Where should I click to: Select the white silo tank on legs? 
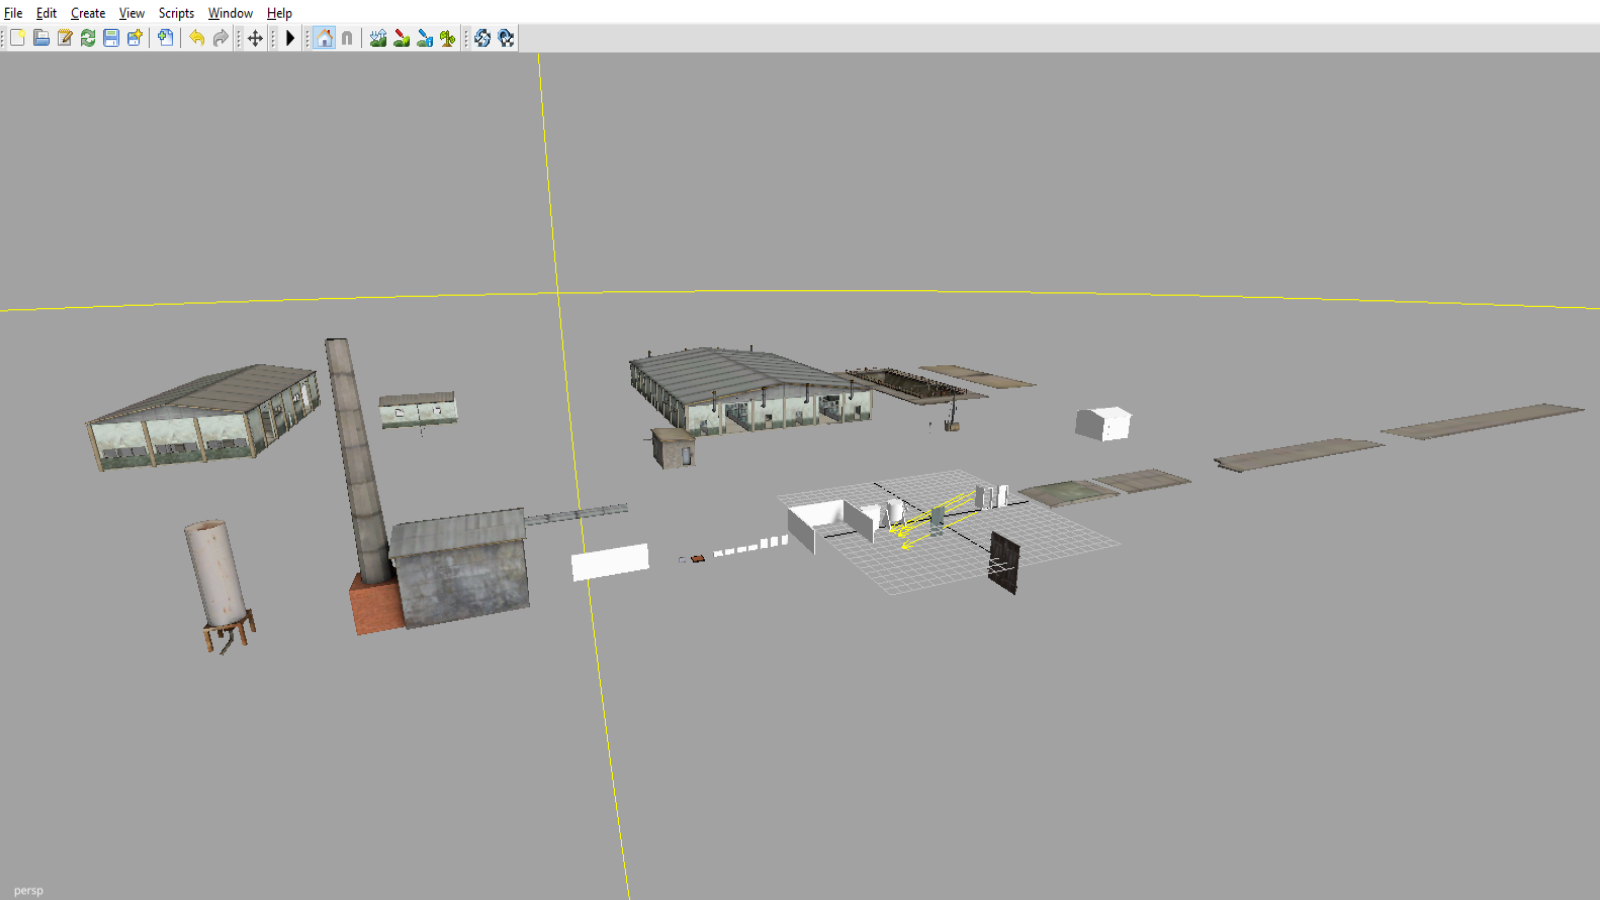coord(217,575)
